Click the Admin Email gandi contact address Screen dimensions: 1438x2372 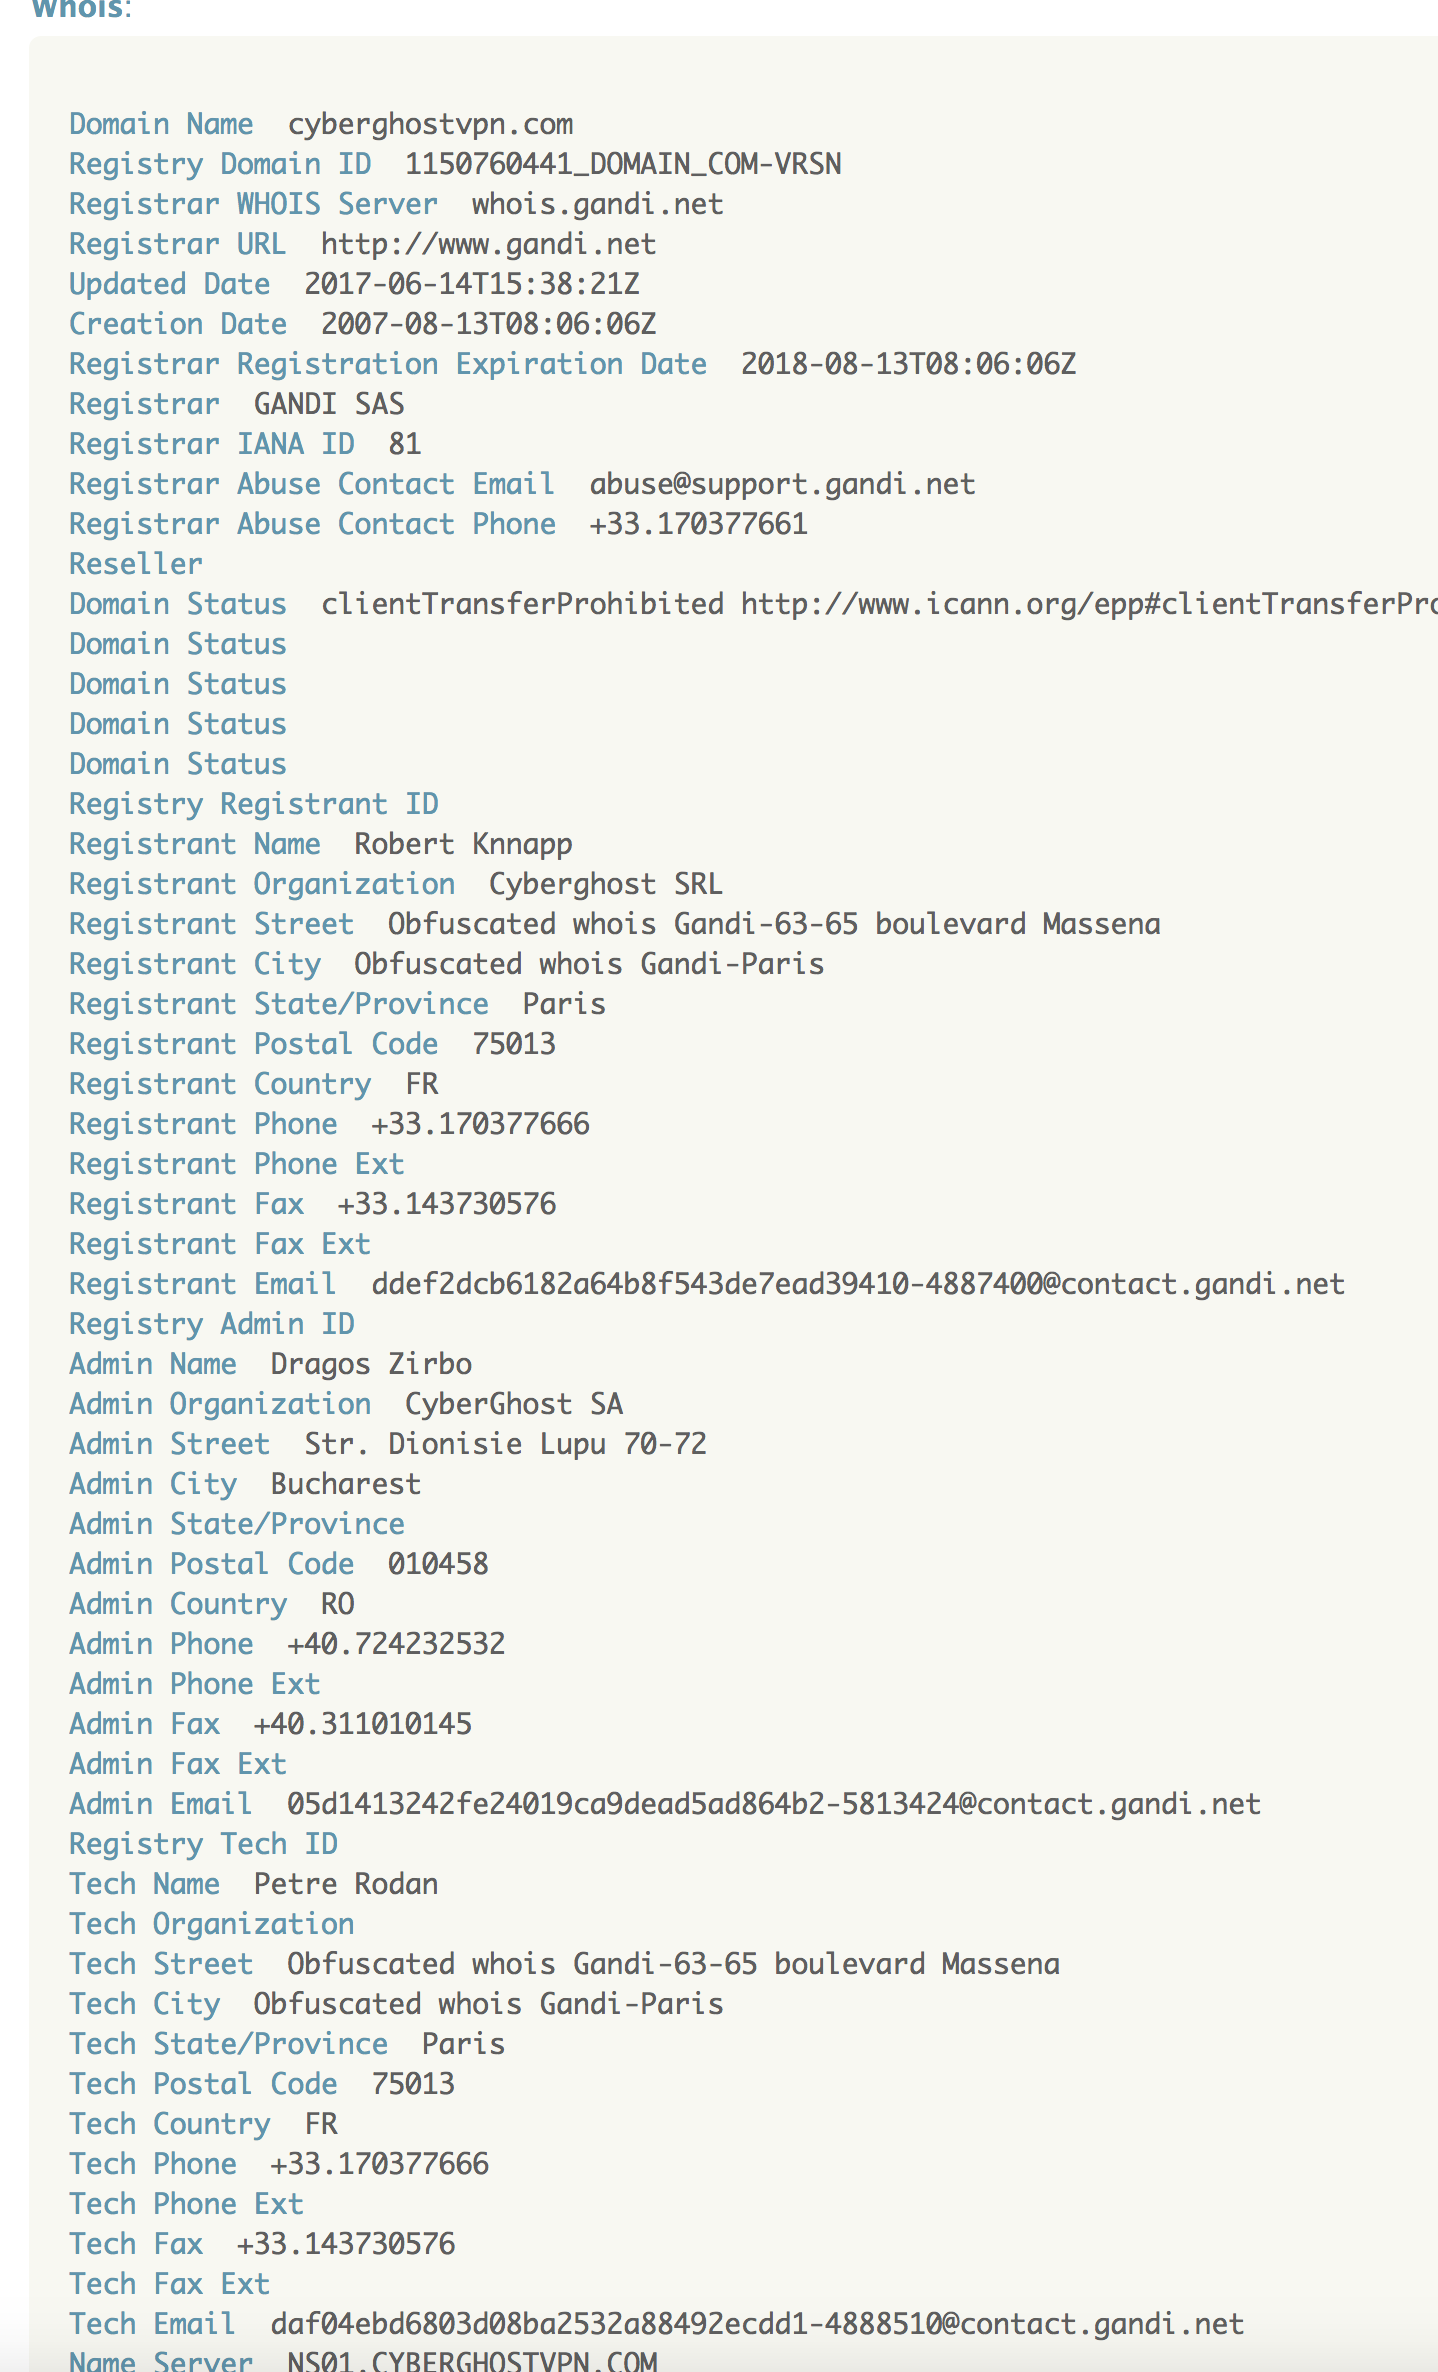(x=773, y=1804)
